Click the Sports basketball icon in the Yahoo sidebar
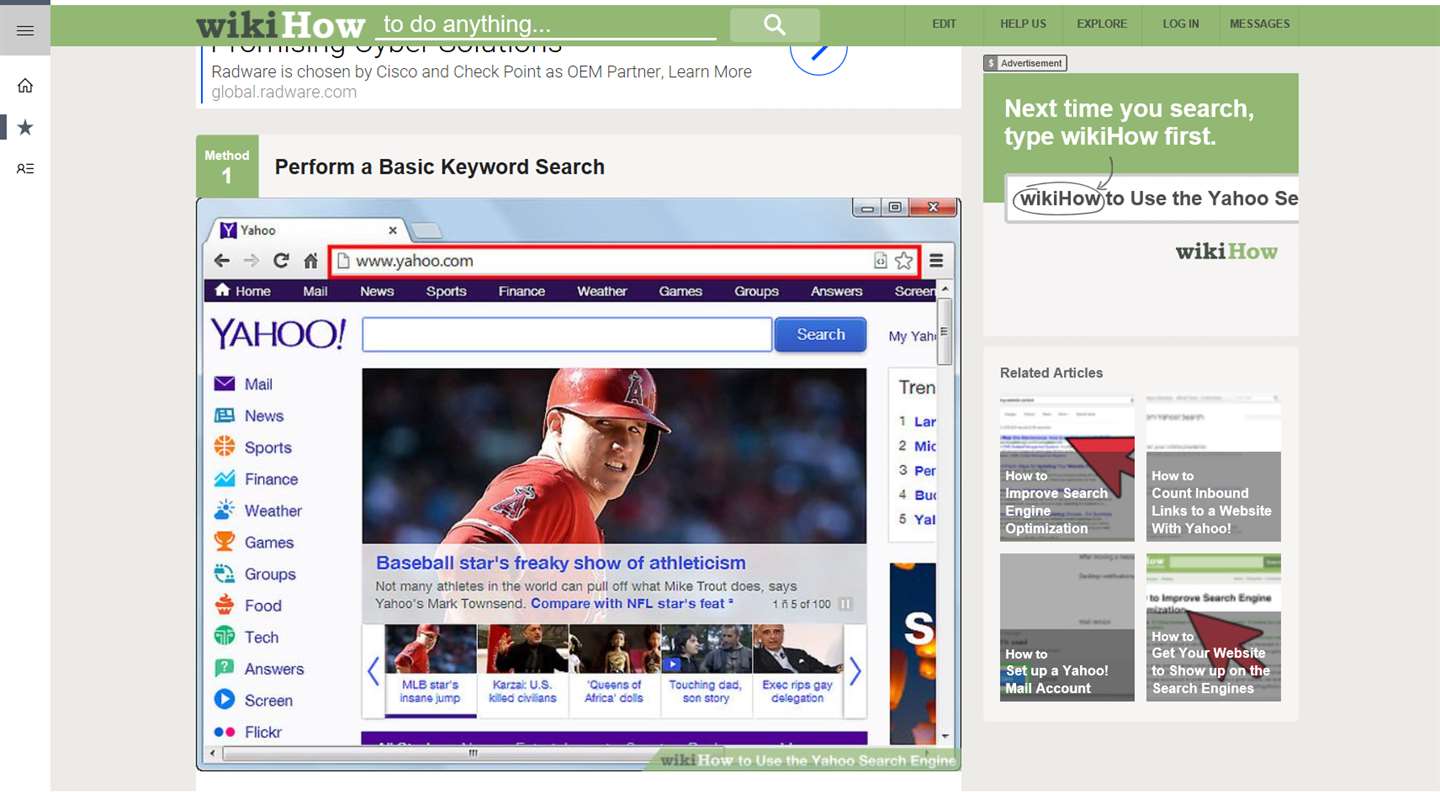The width and height of the screenshot is (1440, 792). coord(225,447)
